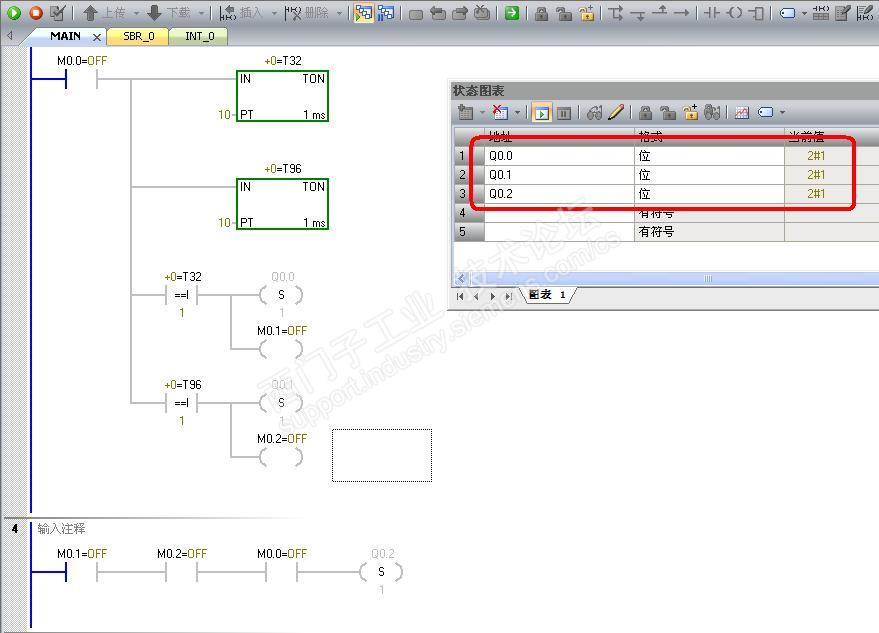879x633 pixels.
Task: Toggle POU comments icon
Action: (x=843, y=12)
